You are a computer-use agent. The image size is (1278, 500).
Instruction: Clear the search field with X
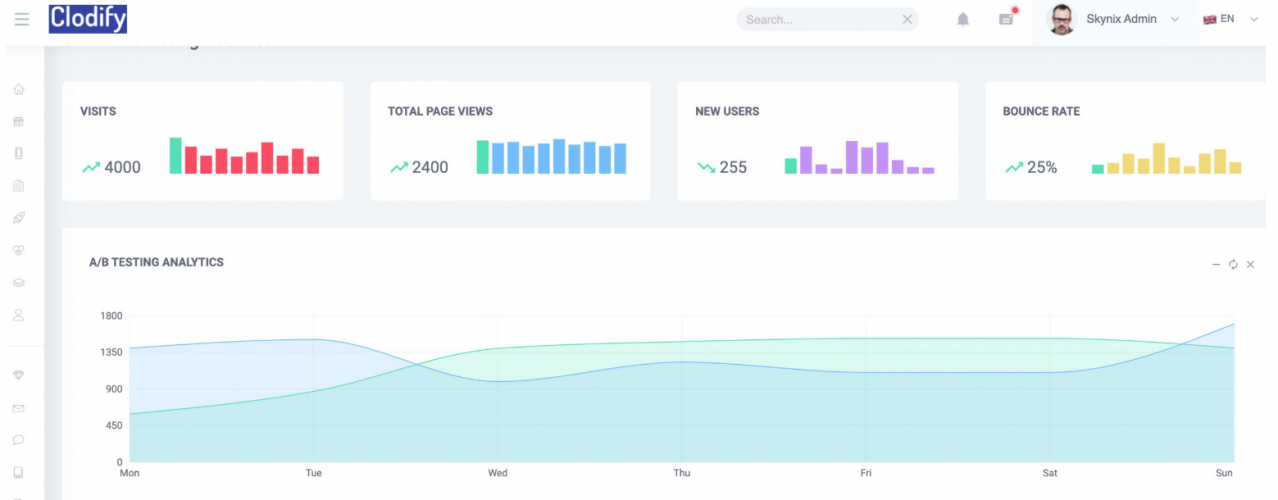[907, 19]
